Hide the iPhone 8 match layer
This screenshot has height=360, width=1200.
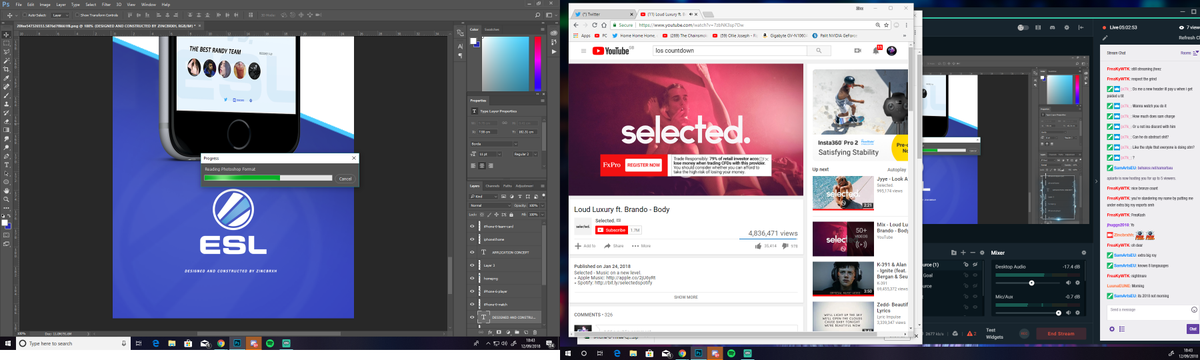click(472, 304)
